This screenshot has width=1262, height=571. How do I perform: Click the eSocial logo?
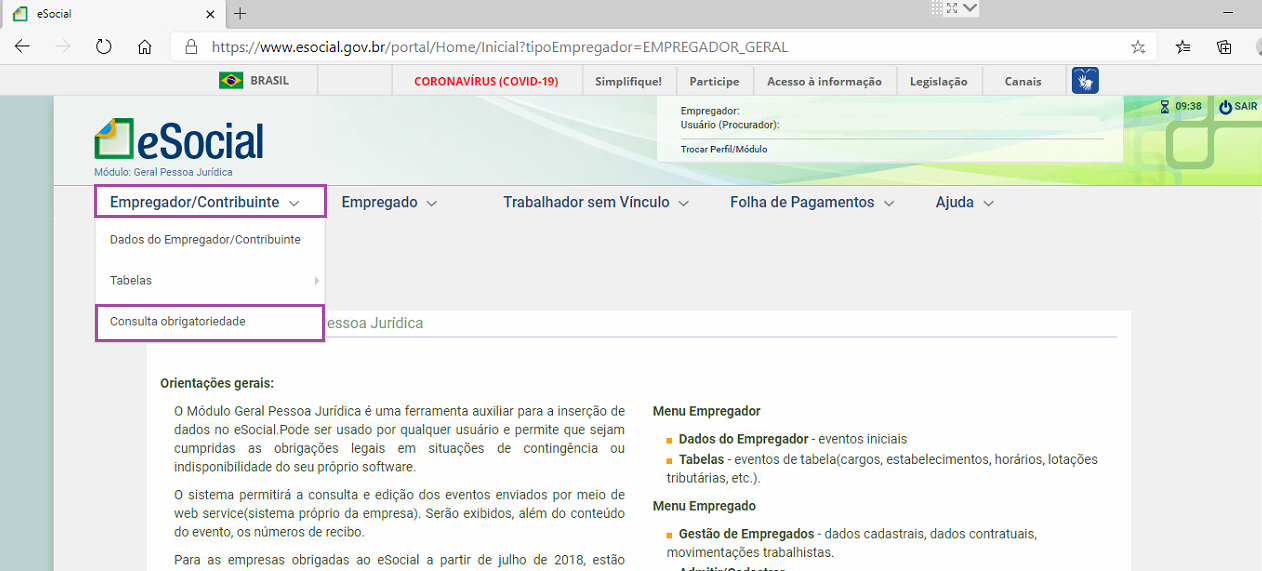click(179, 140)
